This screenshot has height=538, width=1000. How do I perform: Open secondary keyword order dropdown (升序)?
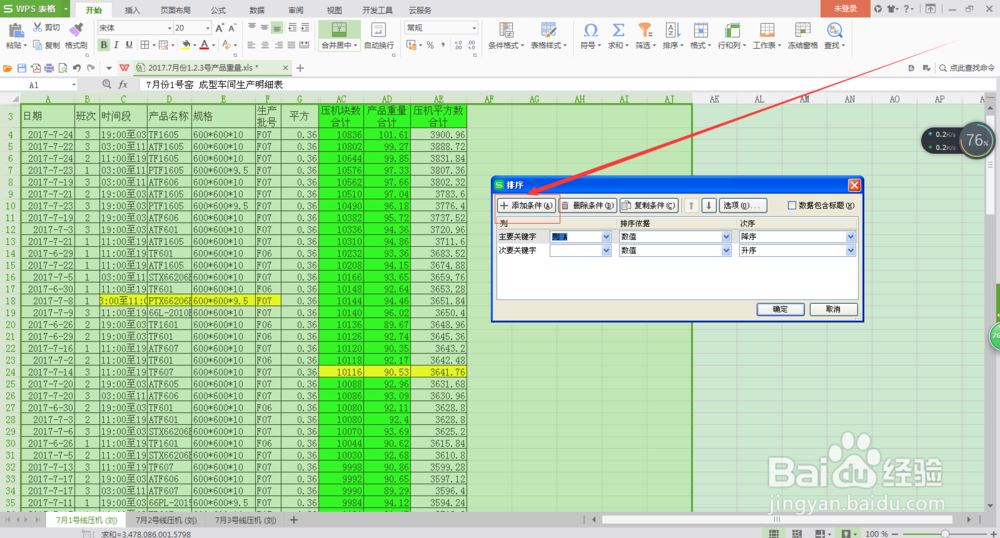(x=850, y=251)
